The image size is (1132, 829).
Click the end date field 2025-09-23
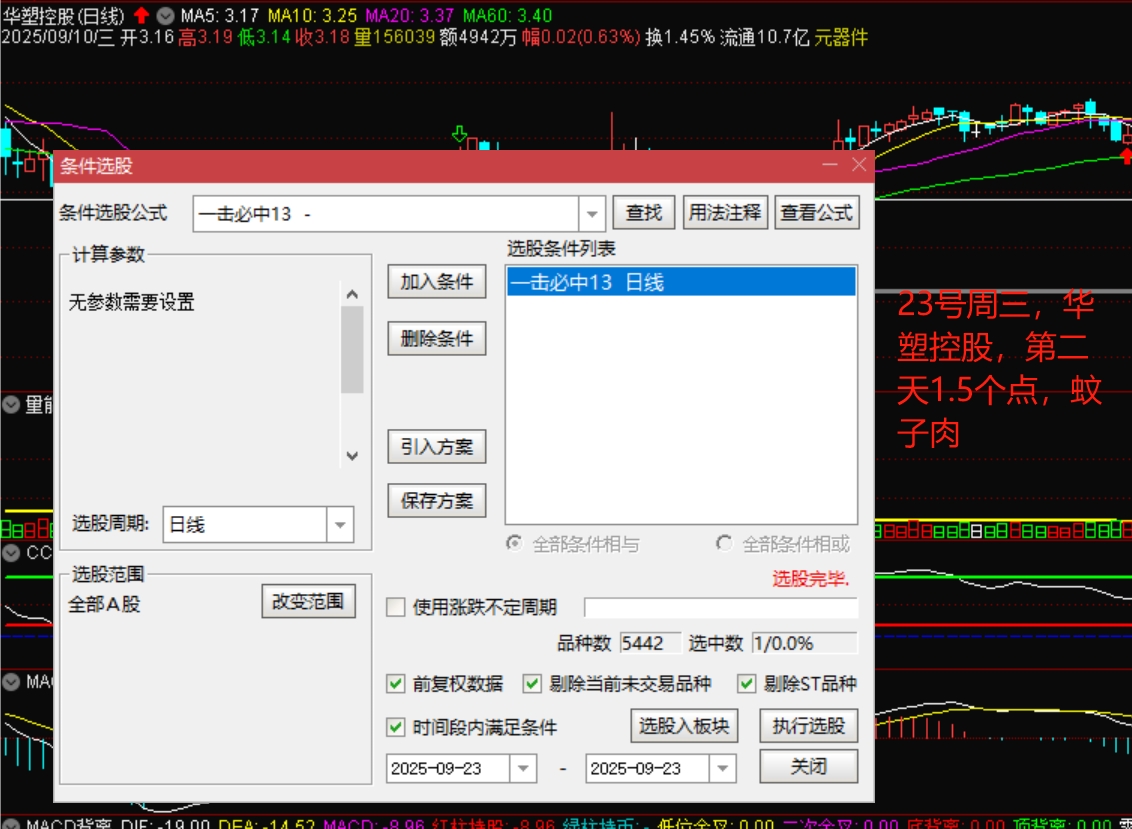(x=648, y=768)
